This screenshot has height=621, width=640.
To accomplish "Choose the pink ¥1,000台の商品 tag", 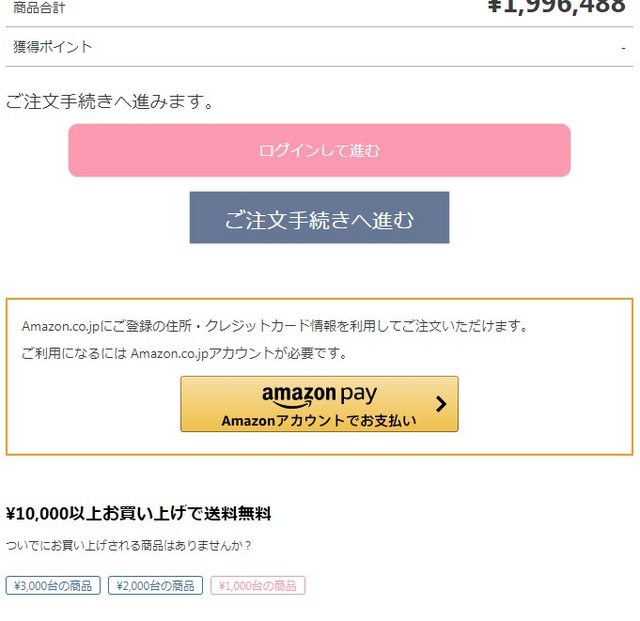I will [257, 586].
